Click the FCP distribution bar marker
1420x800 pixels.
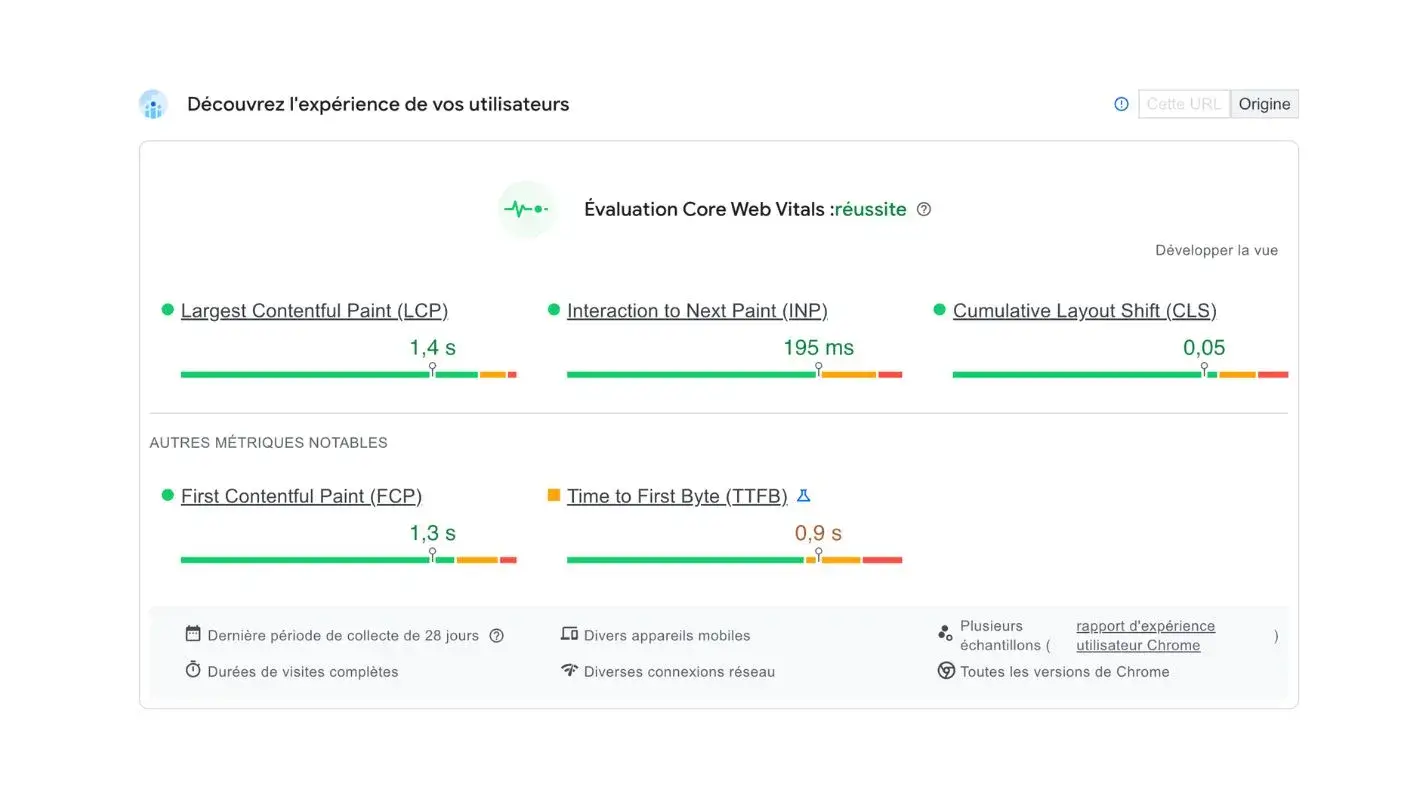click(432, 555)
